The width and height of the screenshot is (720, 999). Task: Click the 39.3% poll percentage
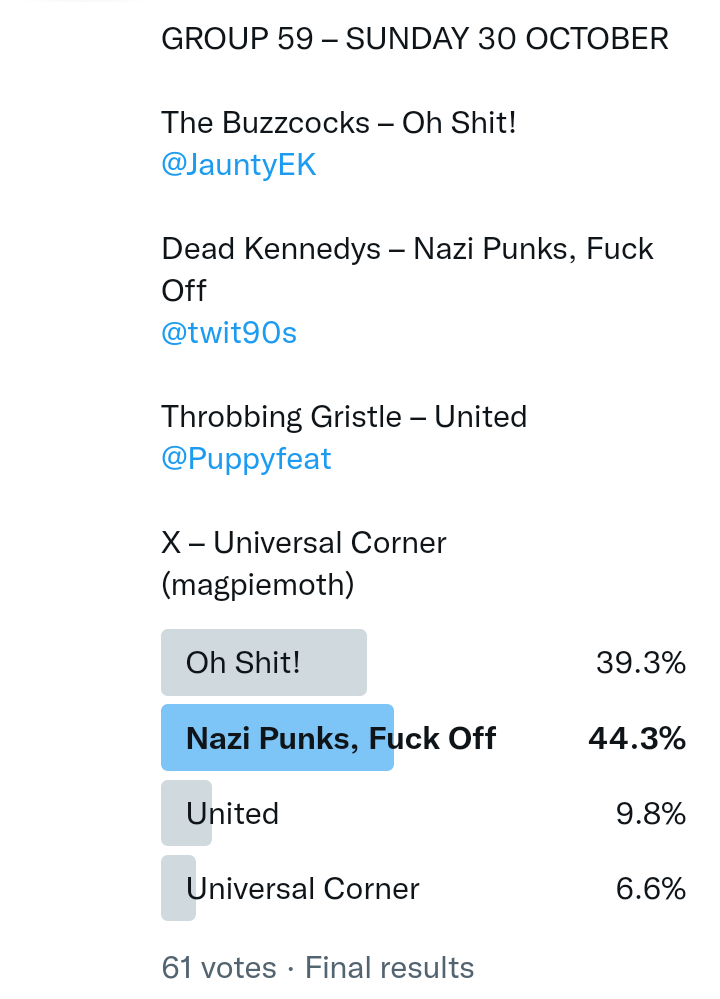tap(640, 662)
